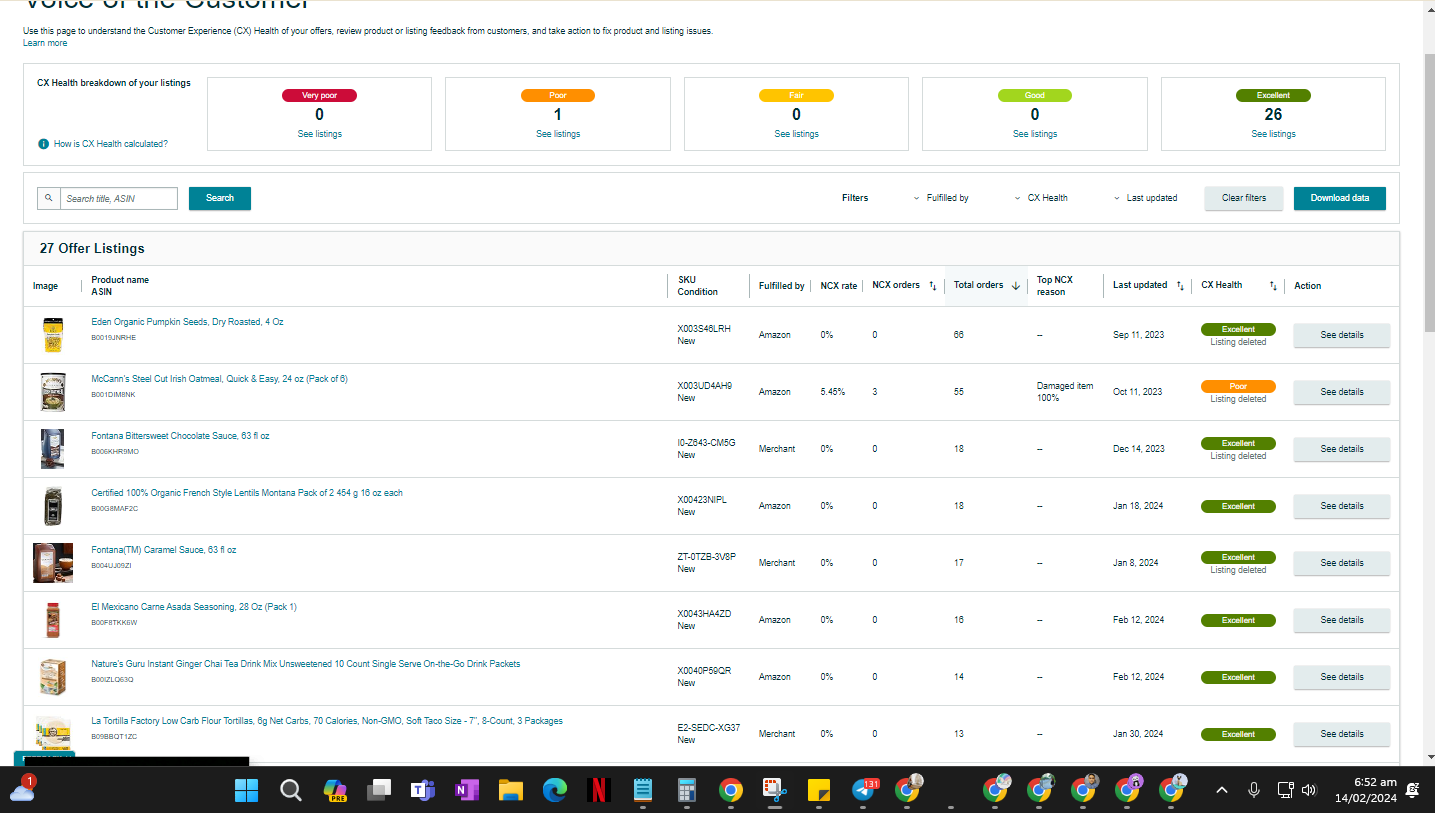Screen dimensions: 1435x813
Task: See details for El Mexicano Carne Asada
Action: click(1342, 620)
